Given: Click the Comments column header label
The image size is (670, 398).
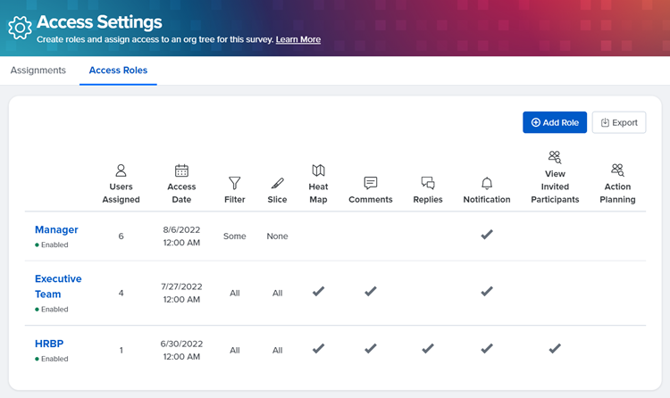Looking at the screenshot, I should coord(370,199).
